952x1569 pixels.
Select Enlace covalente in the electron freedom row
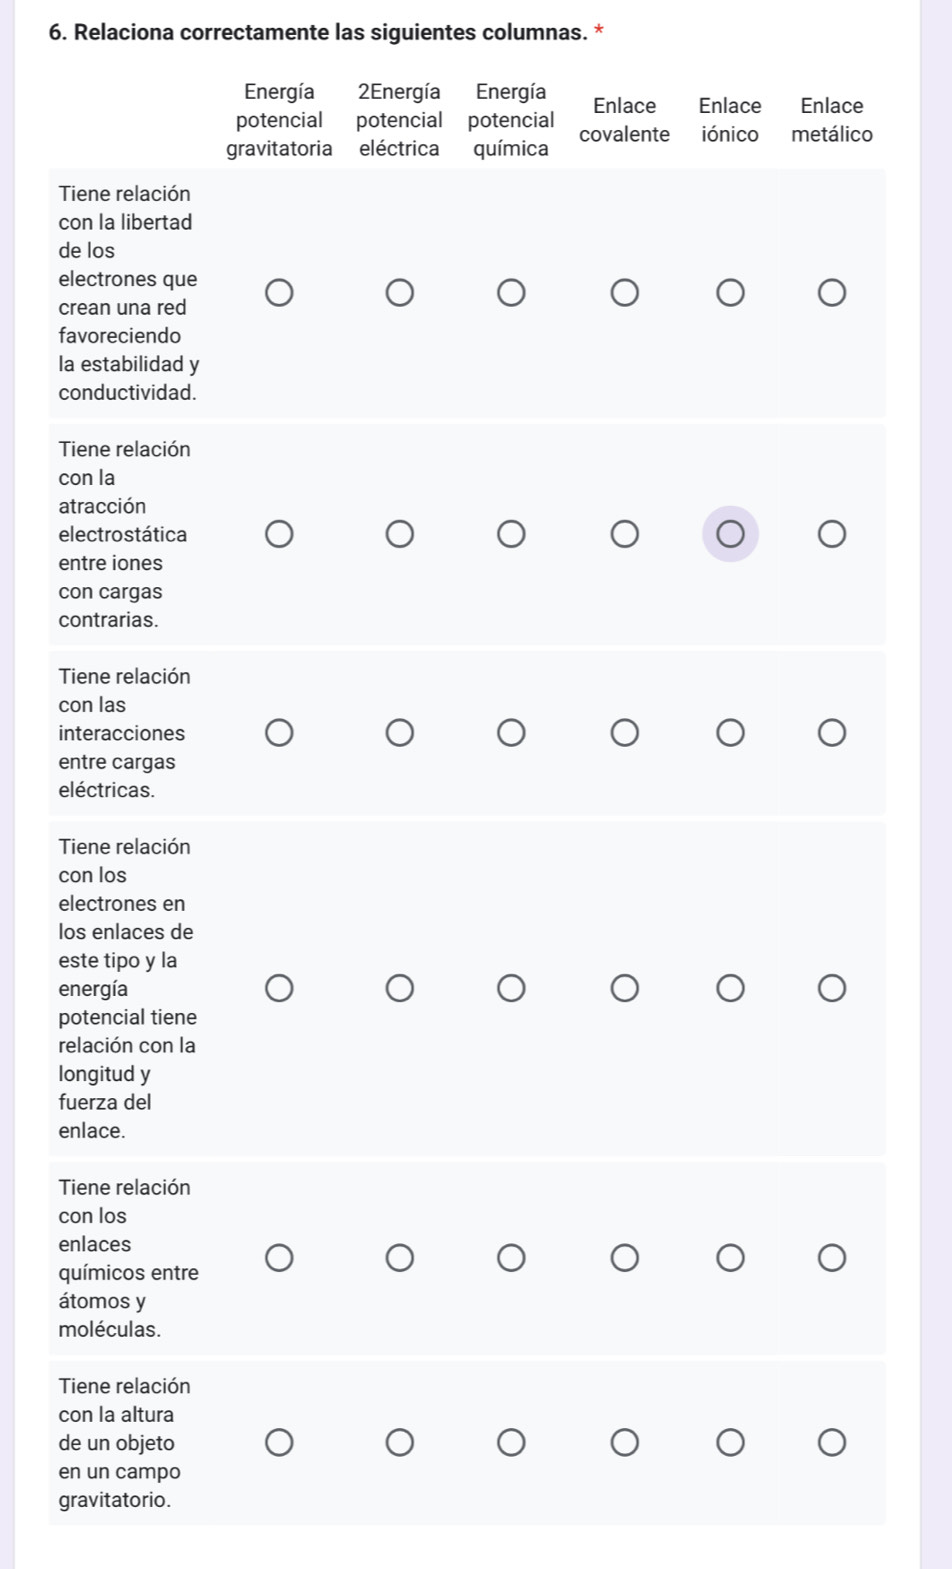click(x=624, y=293)
